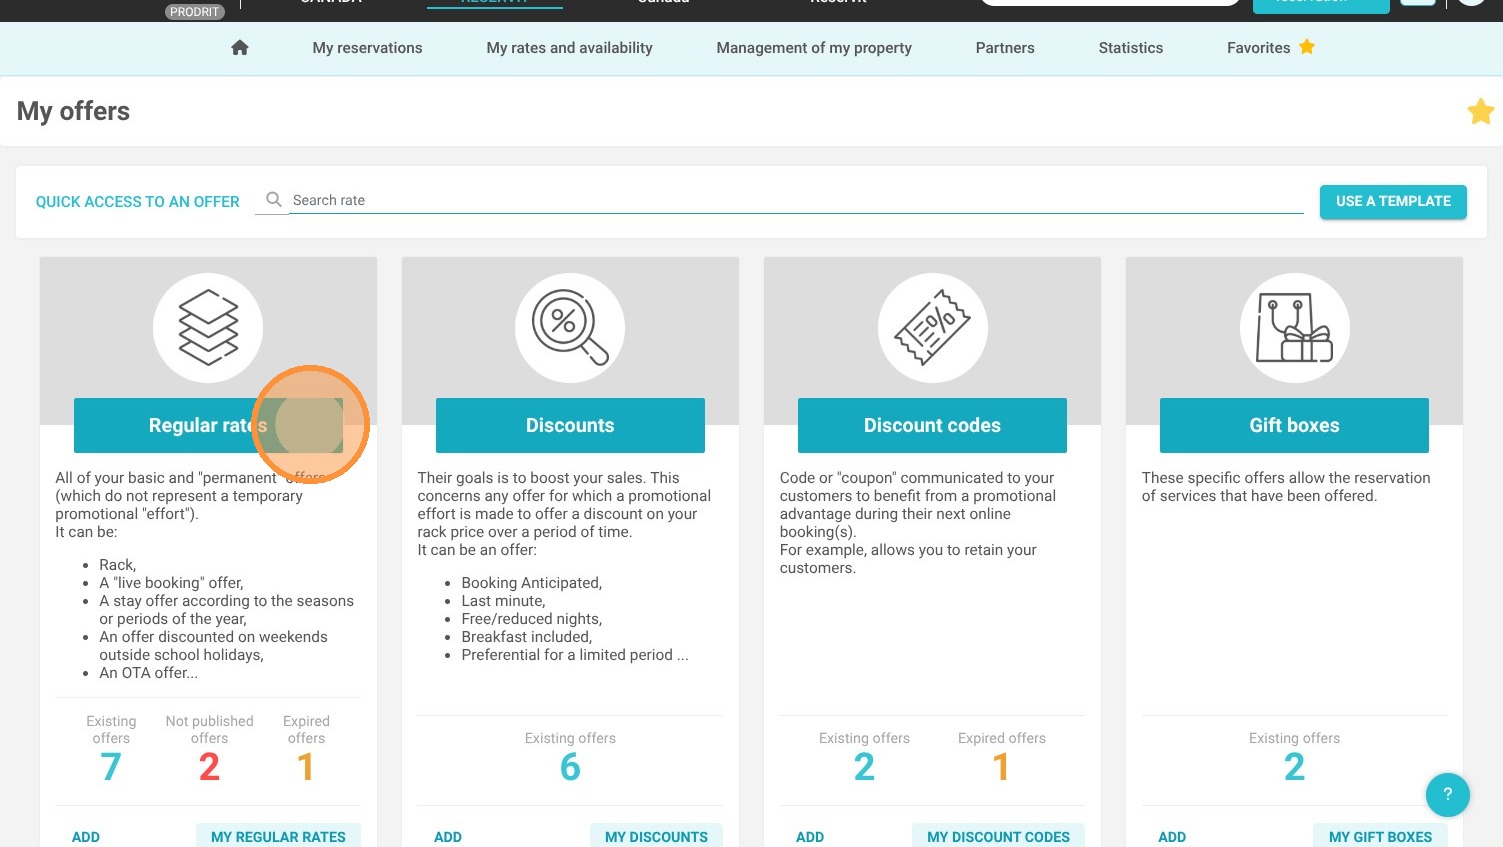
Task: Open the Regular rates card button
Action: [208, 425]
